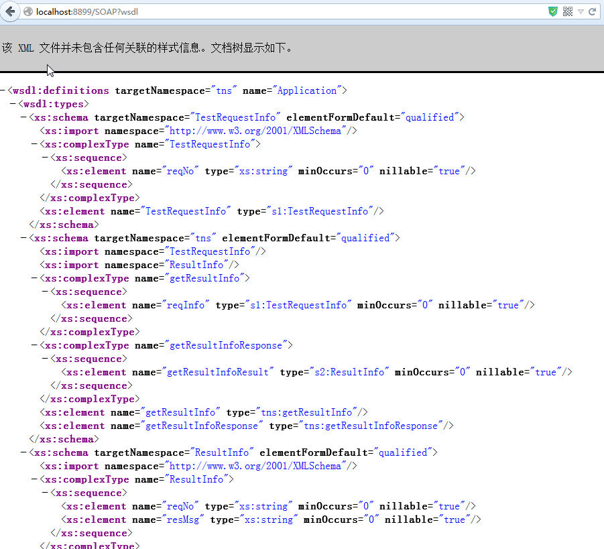
Task: Collapse xs:sequence under ResultInfo complexType
Action: point(45,493)
